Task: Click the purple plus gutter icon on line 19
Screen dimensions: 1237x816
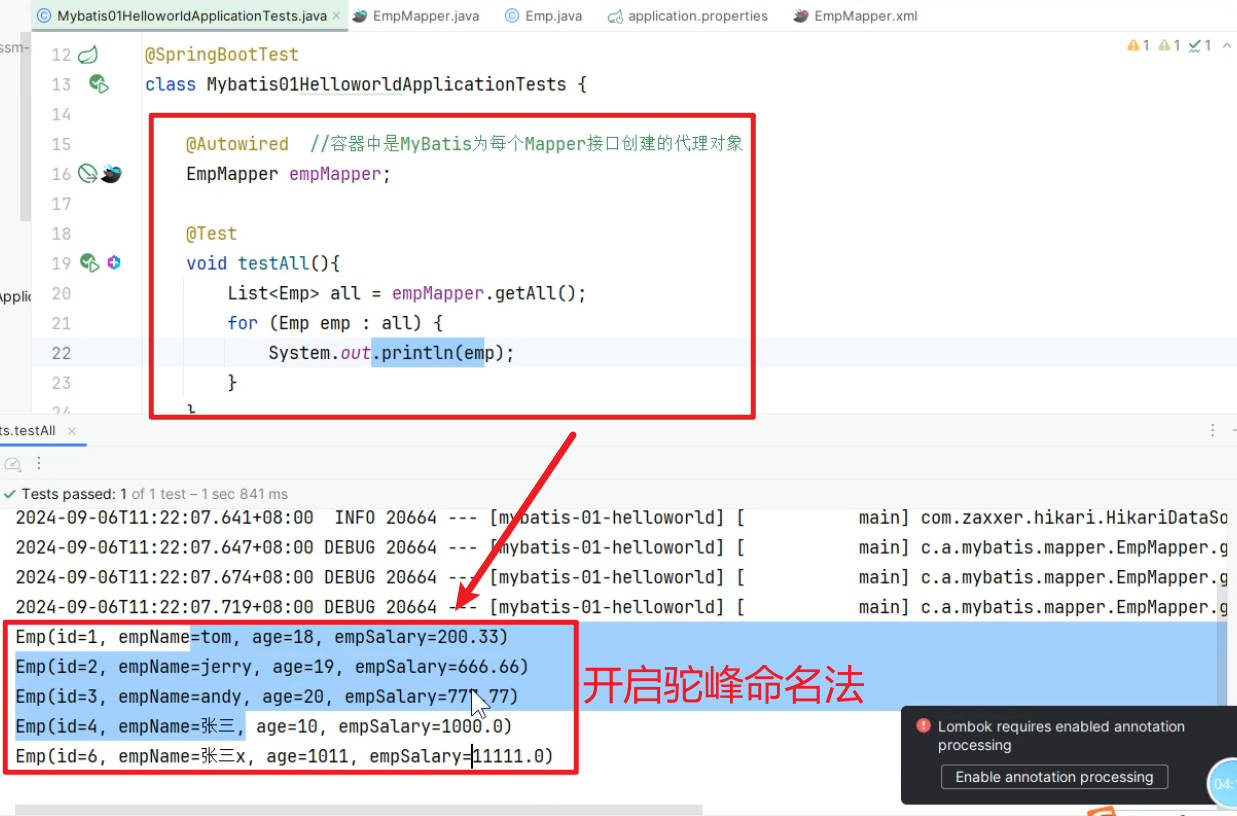Action: click(x=114, y=263)
